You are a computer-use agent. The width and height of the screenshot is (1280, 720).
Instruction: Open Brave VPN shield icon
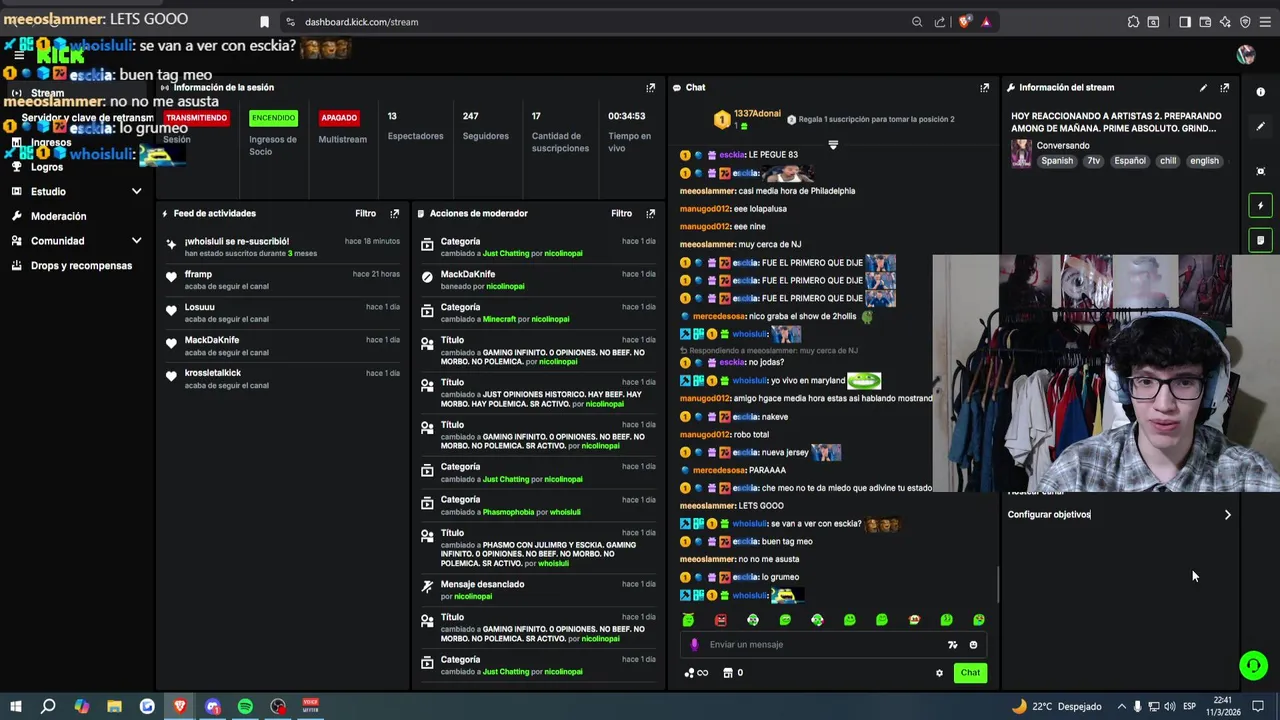[x=1245, y=22]
